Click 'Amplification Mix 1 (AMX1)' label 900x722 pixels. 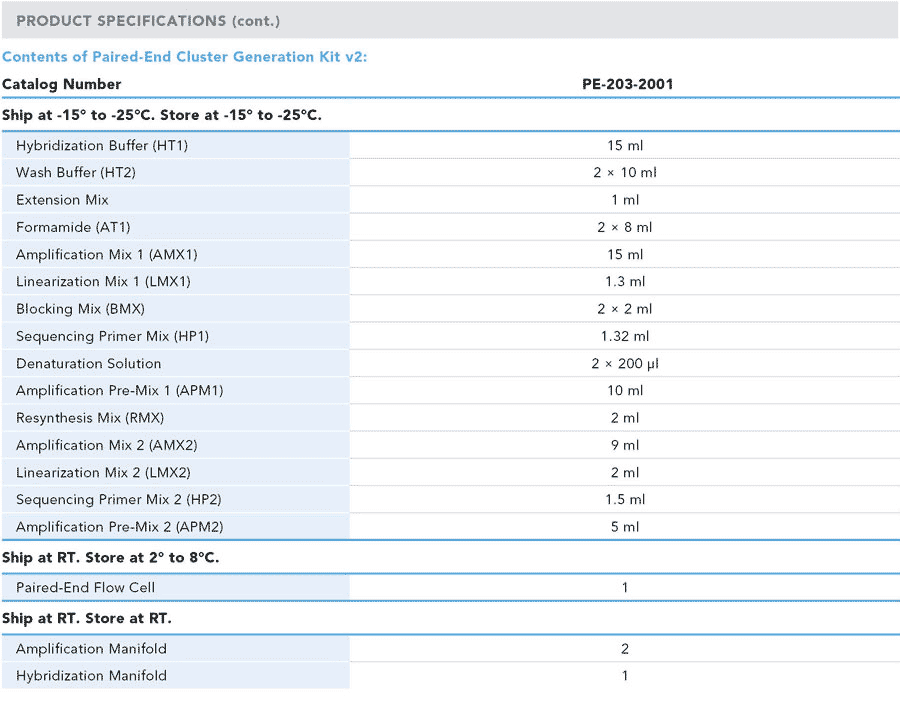click(107, 255)
